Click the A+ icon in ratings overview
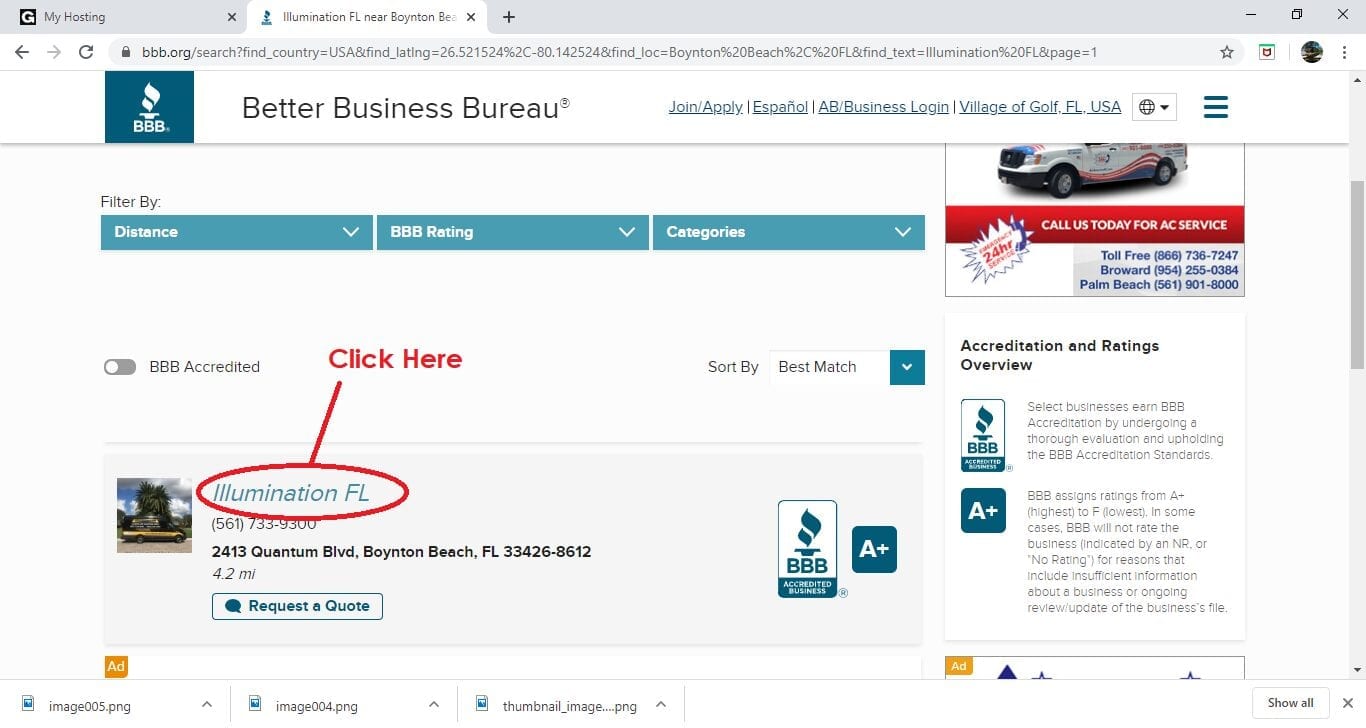This screenshot has width=1366, height=728. point(983,511)
